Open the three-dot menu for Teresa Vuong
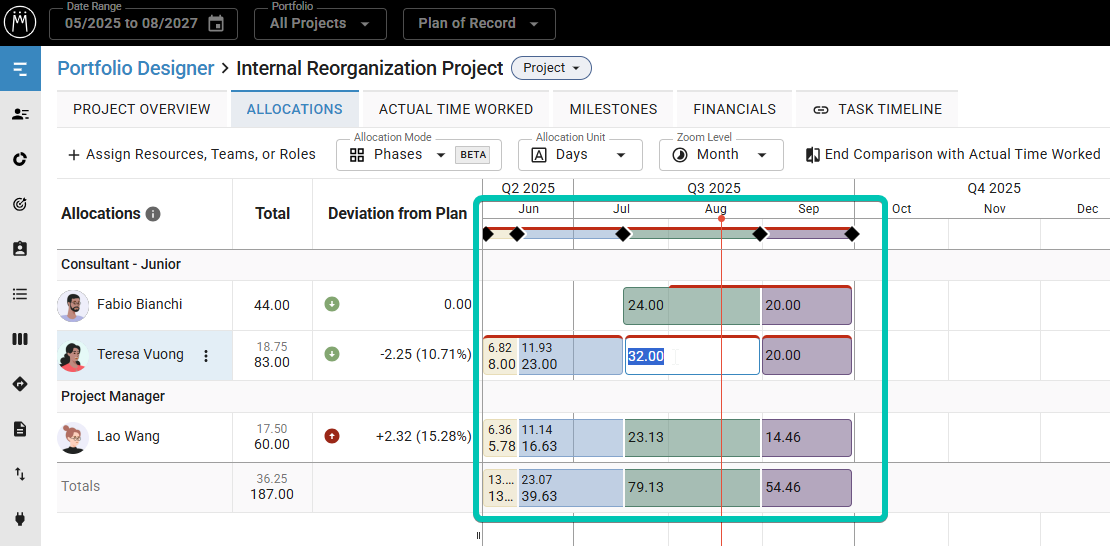This screenshot has width=1110, height=546. pos(206,355)
